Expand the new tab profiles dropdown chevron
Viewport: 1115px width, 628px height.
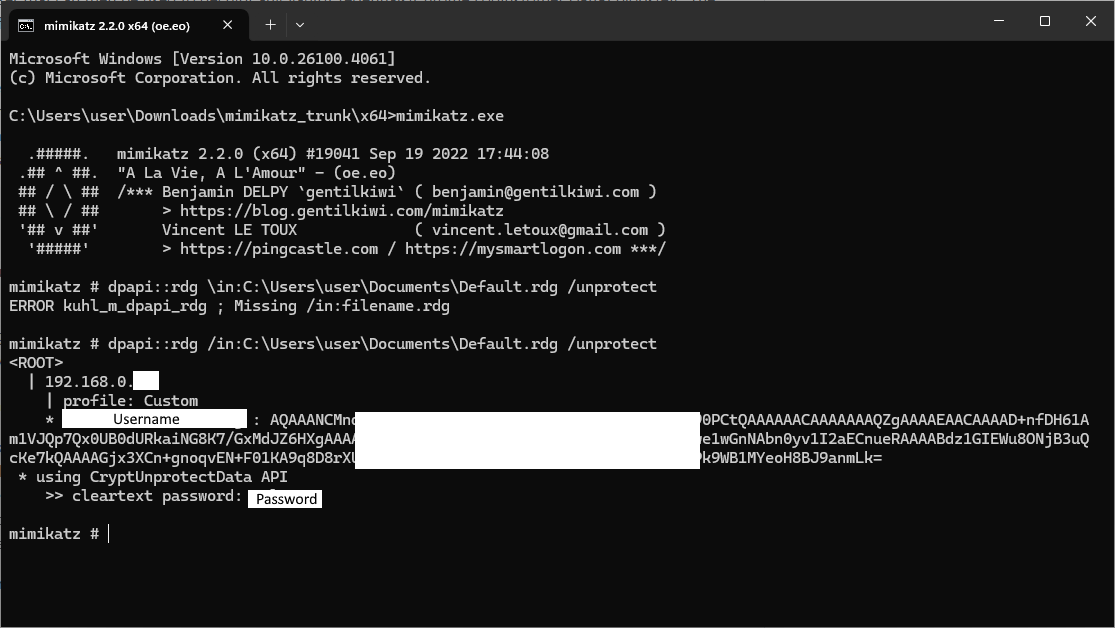[x=300, y=25]
